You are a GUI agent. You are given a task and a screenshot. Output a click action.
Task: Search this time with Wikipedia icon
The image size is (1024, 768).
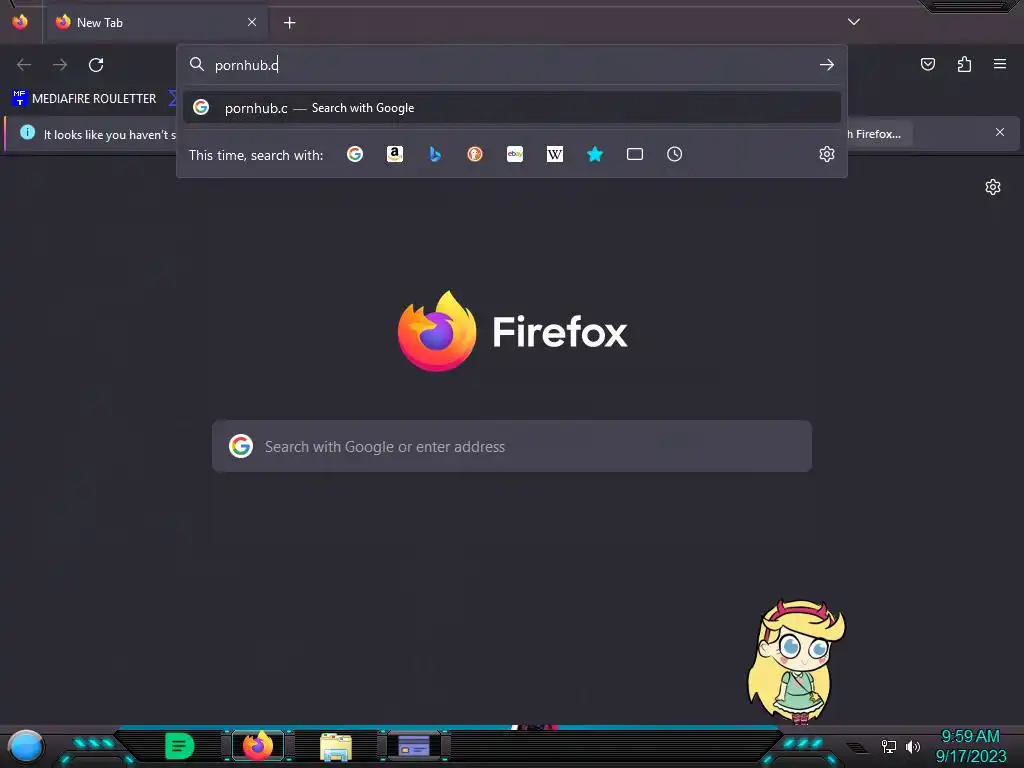click(554, 154)
